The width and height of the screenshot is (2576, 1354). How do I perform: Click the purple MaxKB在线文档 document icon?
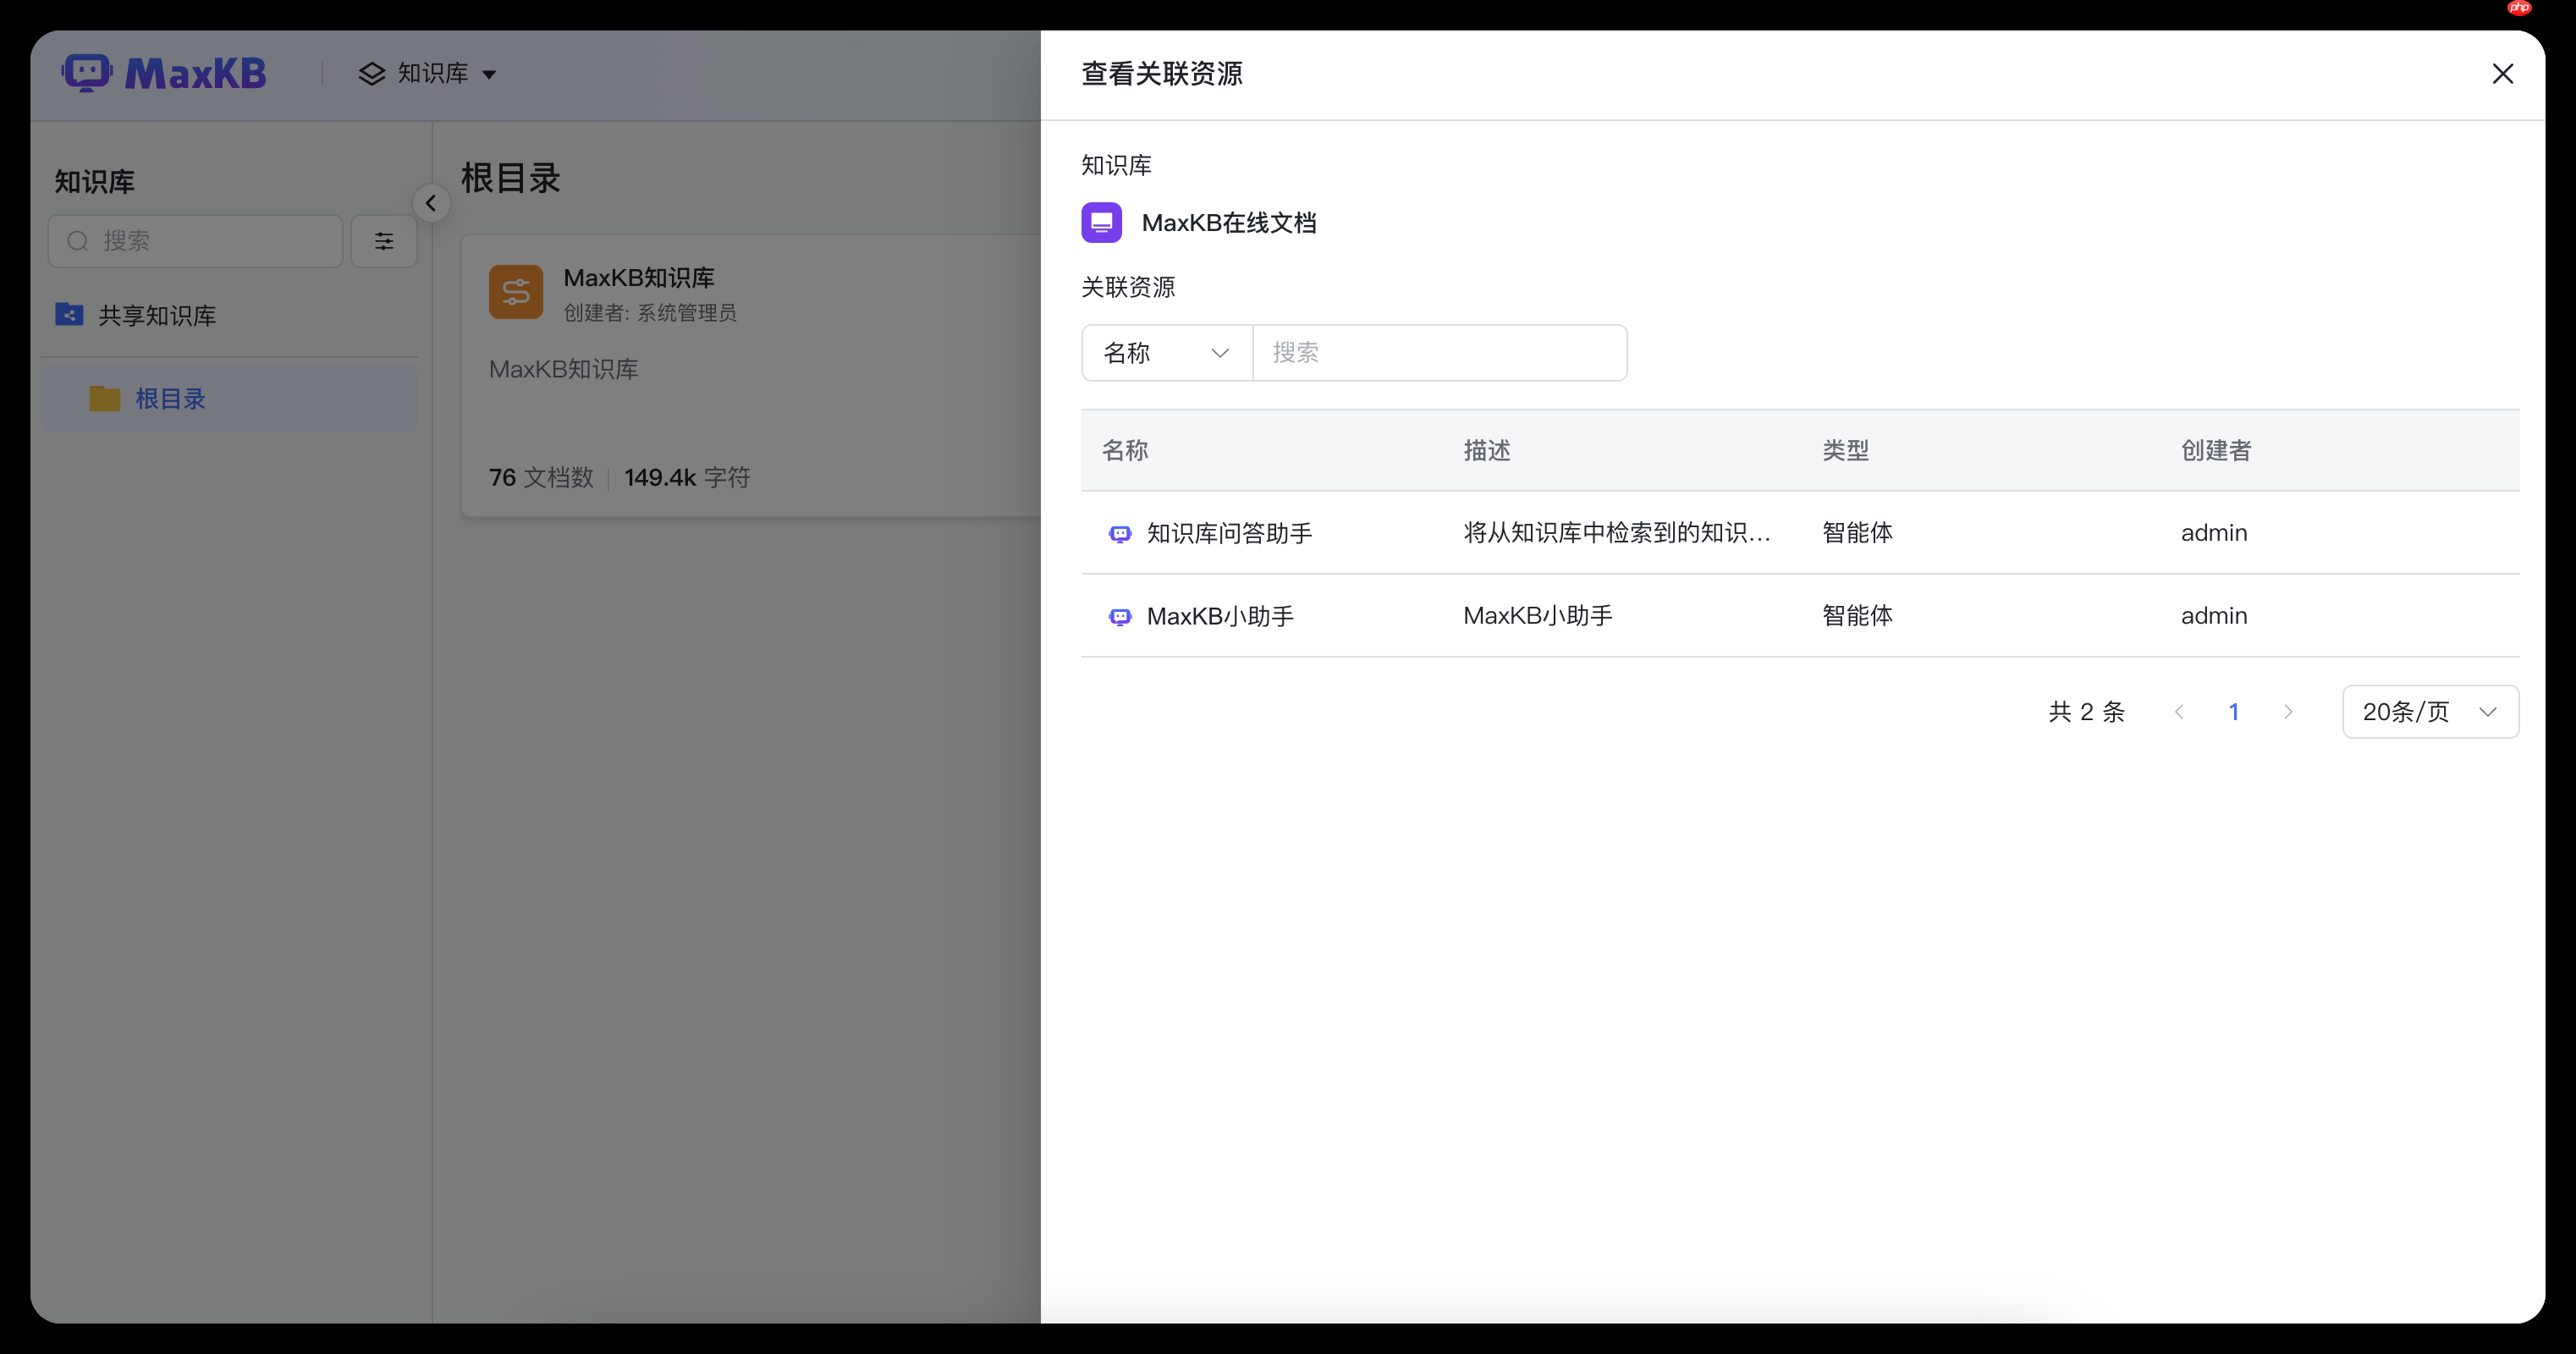tap(1102, 222)
